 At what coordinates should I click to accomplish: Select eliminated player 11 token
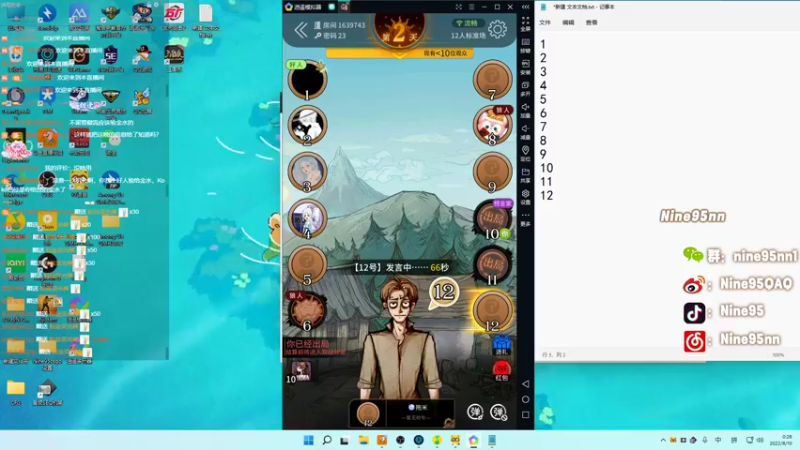point(492,265)
